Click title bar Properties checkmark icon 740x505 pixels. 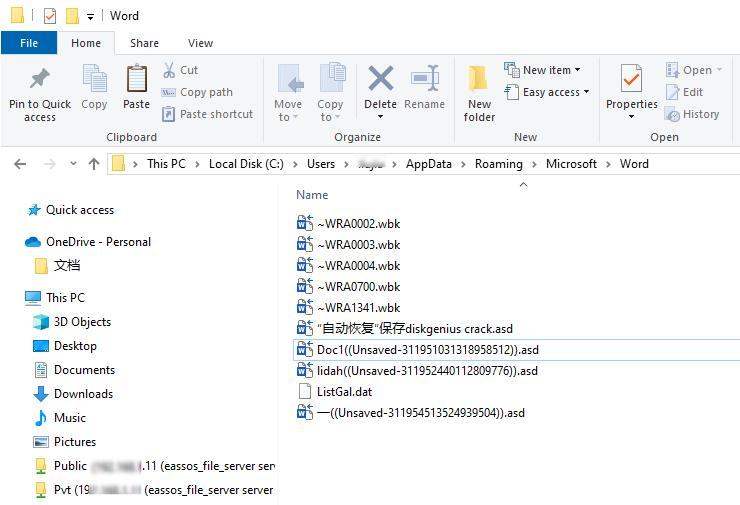point(50,16)
